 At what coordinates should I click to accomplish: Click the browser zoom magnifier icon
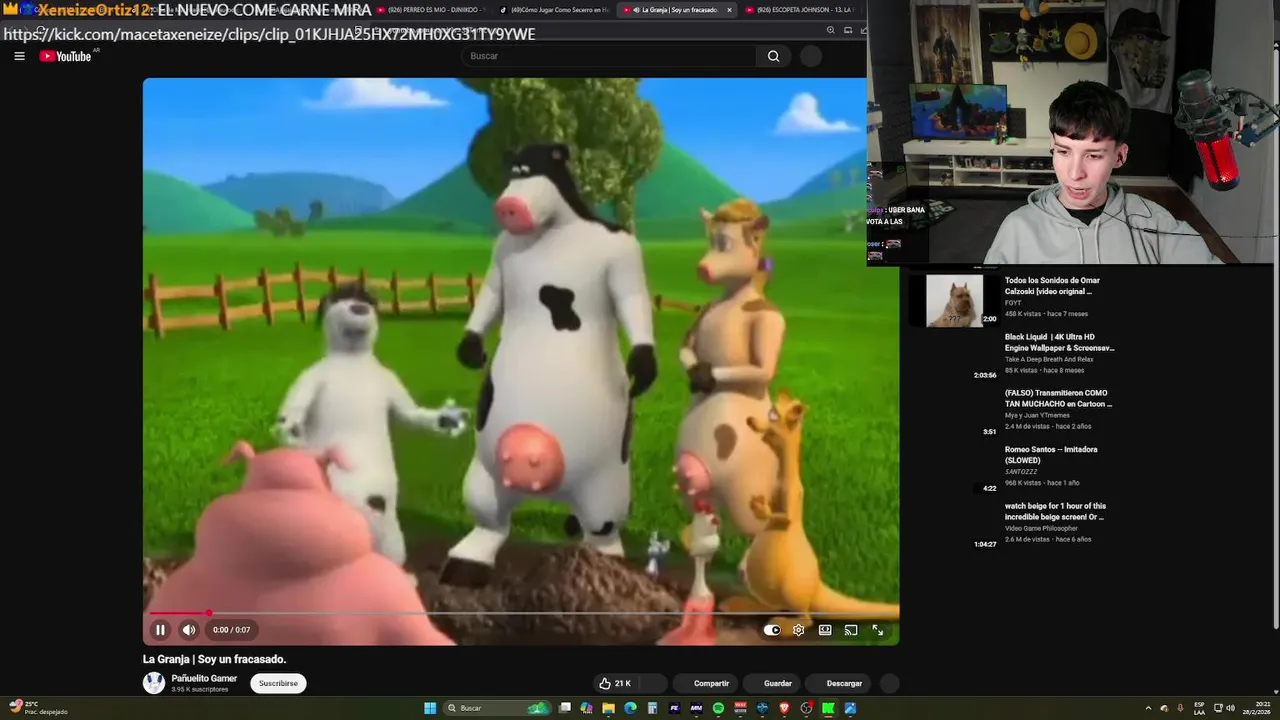[x=830, y=30]
